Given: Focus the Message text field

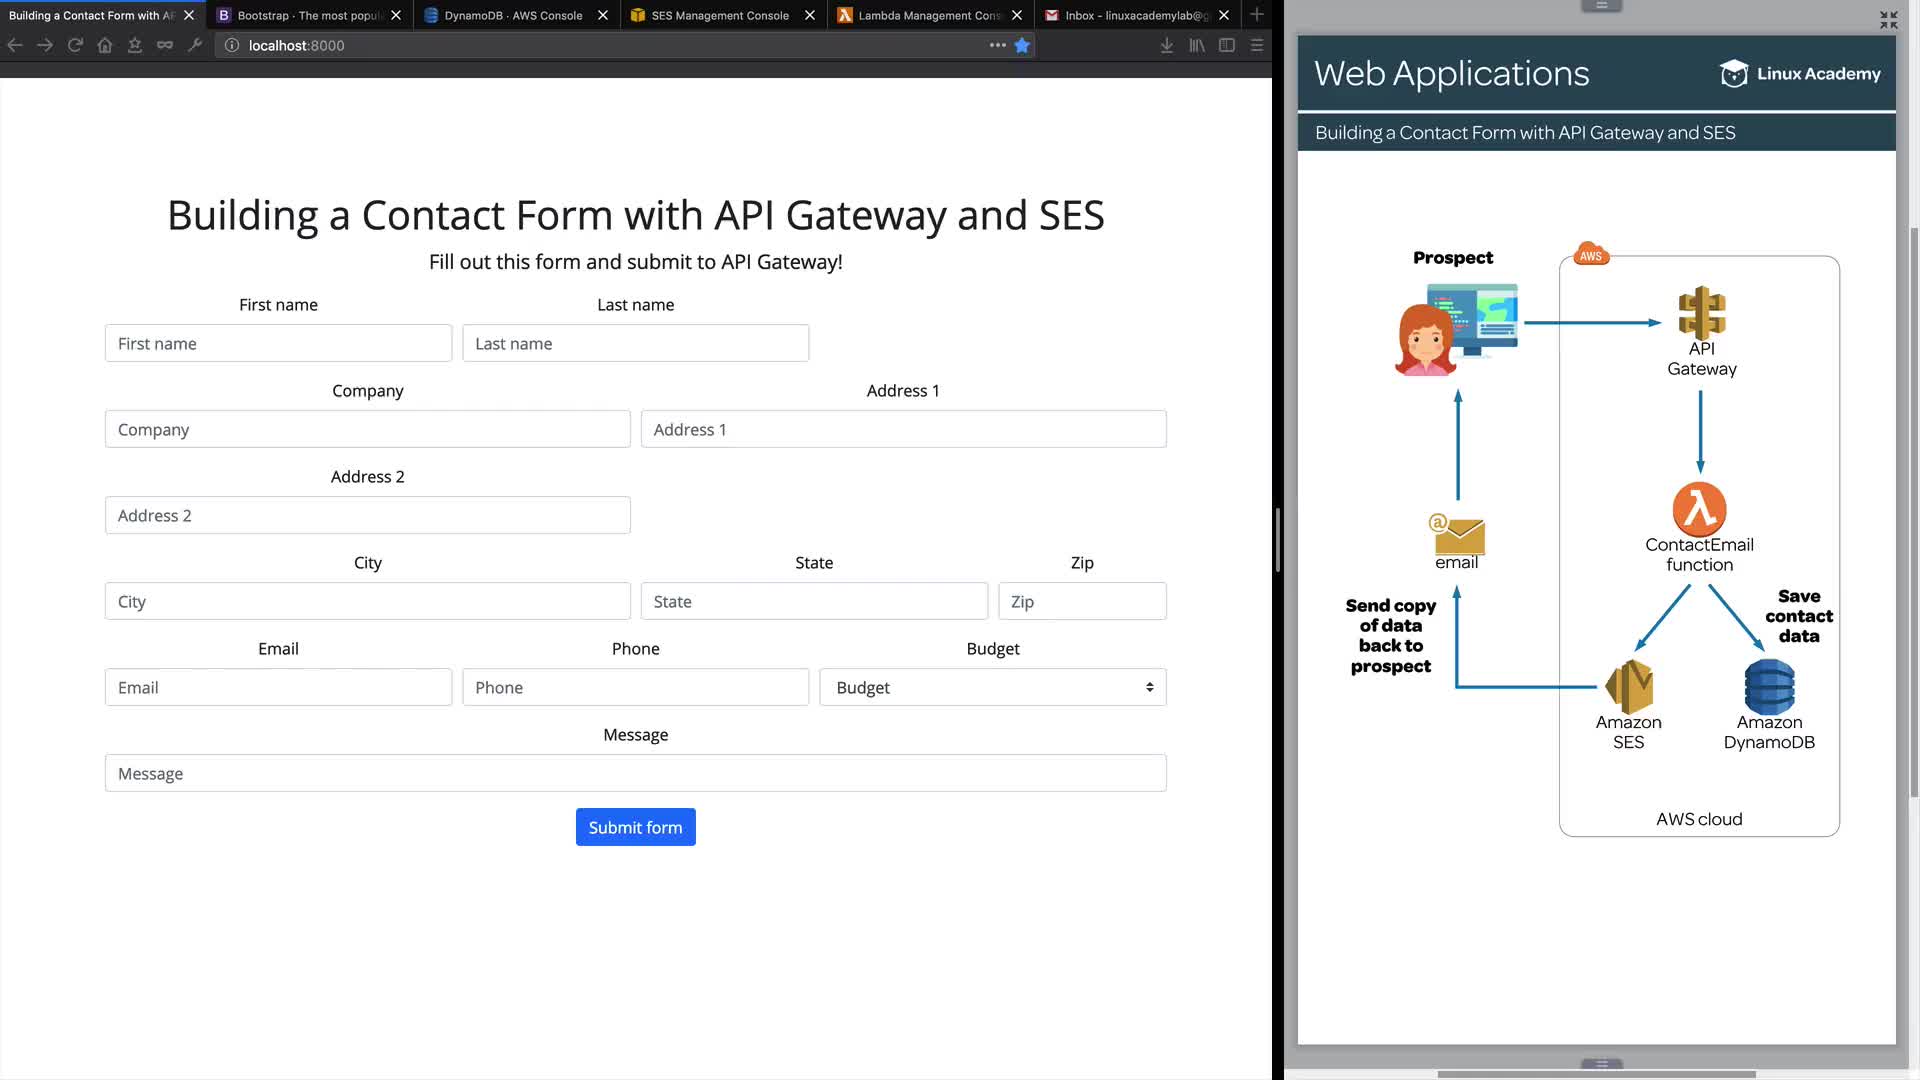Looking at the screenshot, I should [x=635, y=773].
